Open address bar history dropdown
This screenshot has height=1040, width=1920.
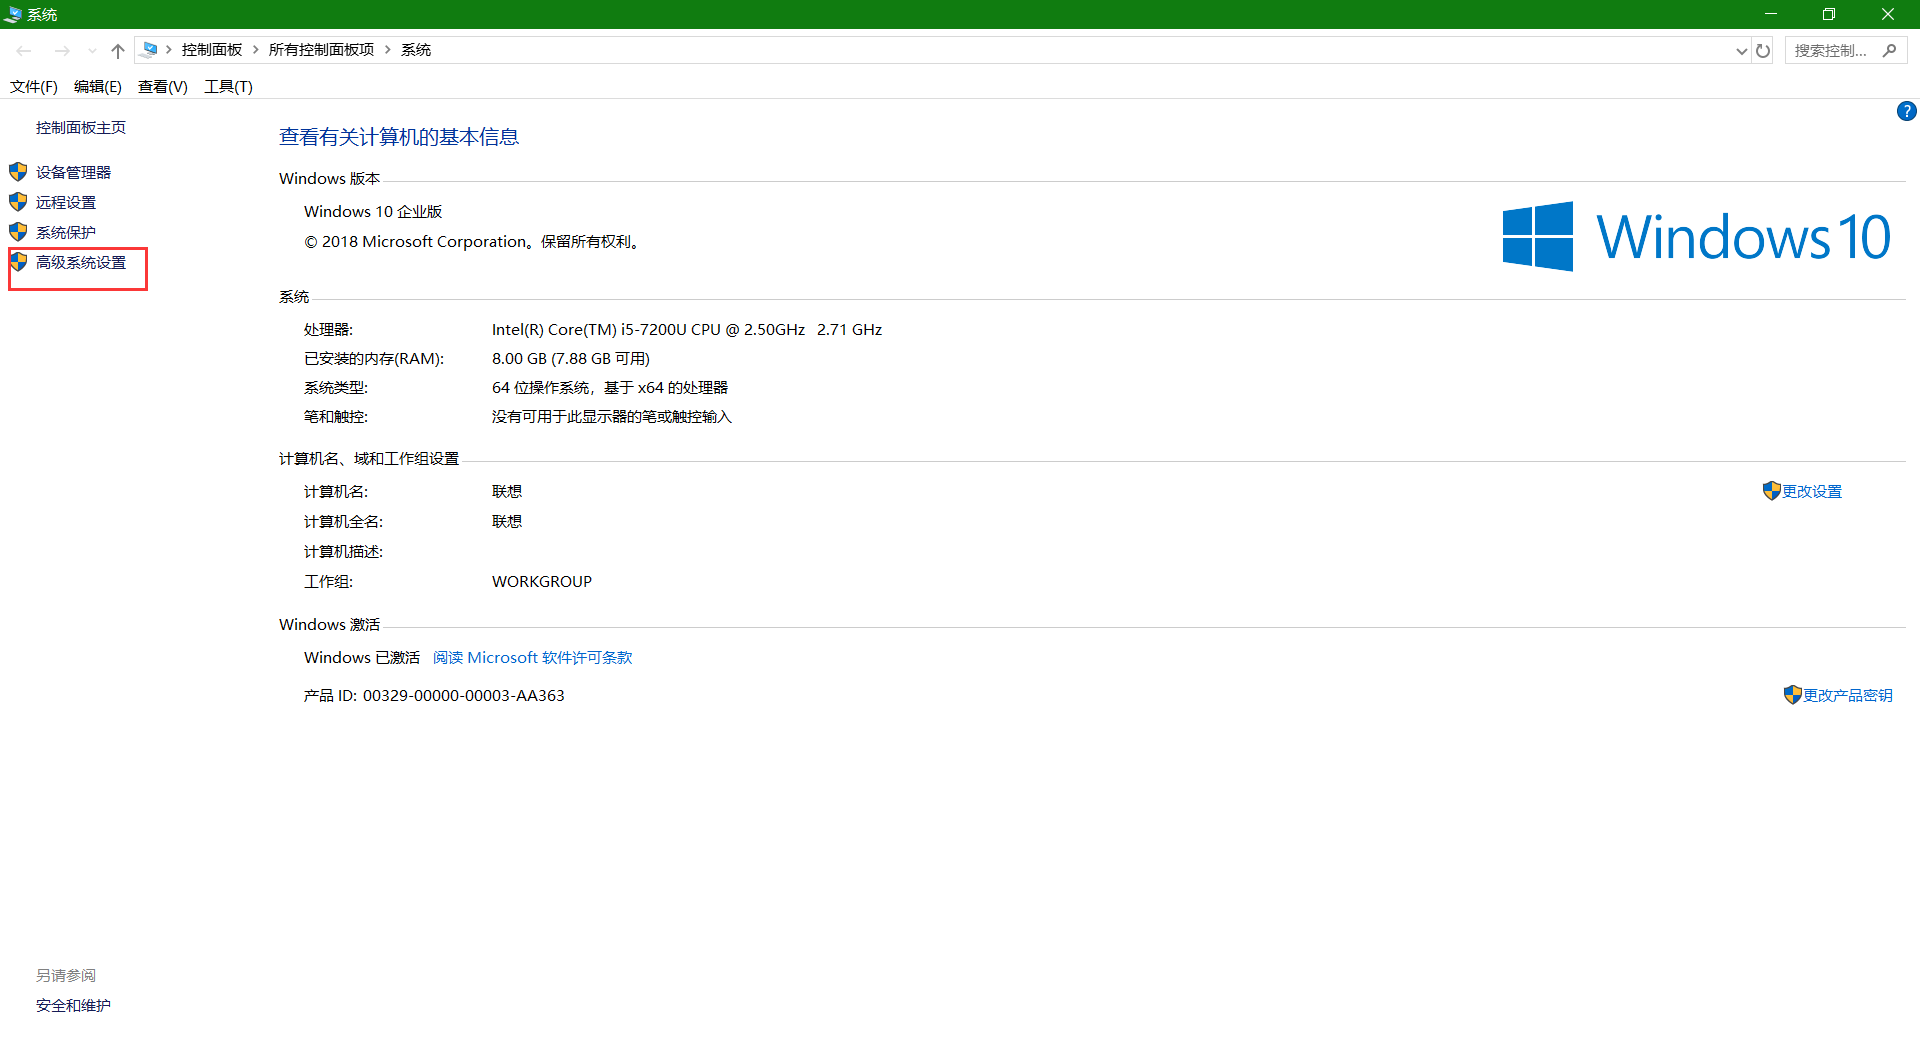point(1742,50)
